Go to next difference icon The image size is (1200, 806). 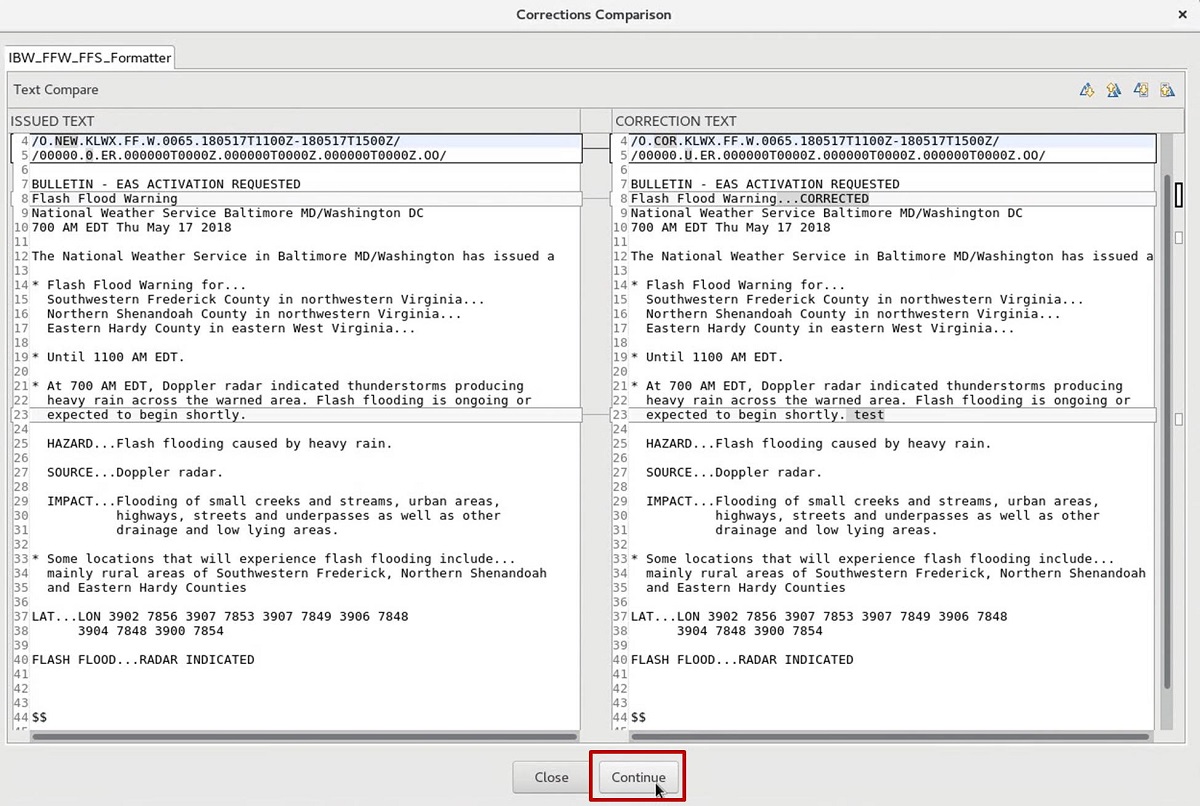click(1087, 90)
